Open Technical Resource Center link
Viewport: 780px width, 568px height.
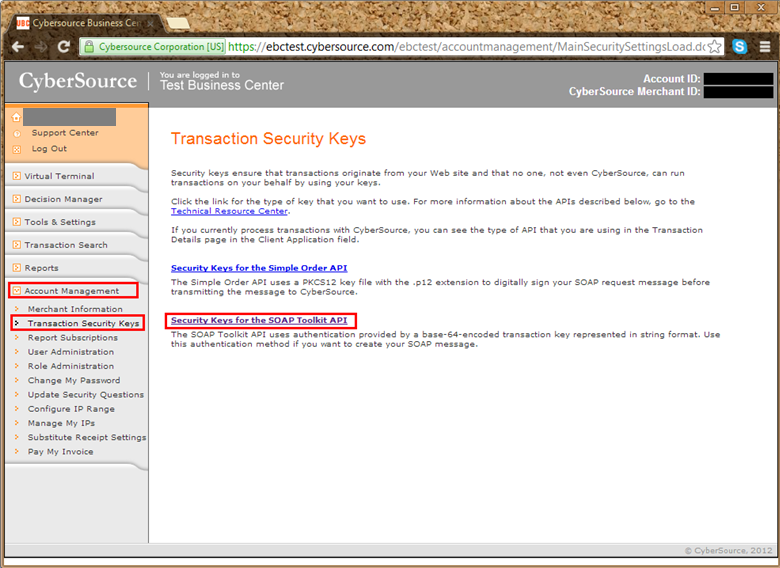coord(229,211)
